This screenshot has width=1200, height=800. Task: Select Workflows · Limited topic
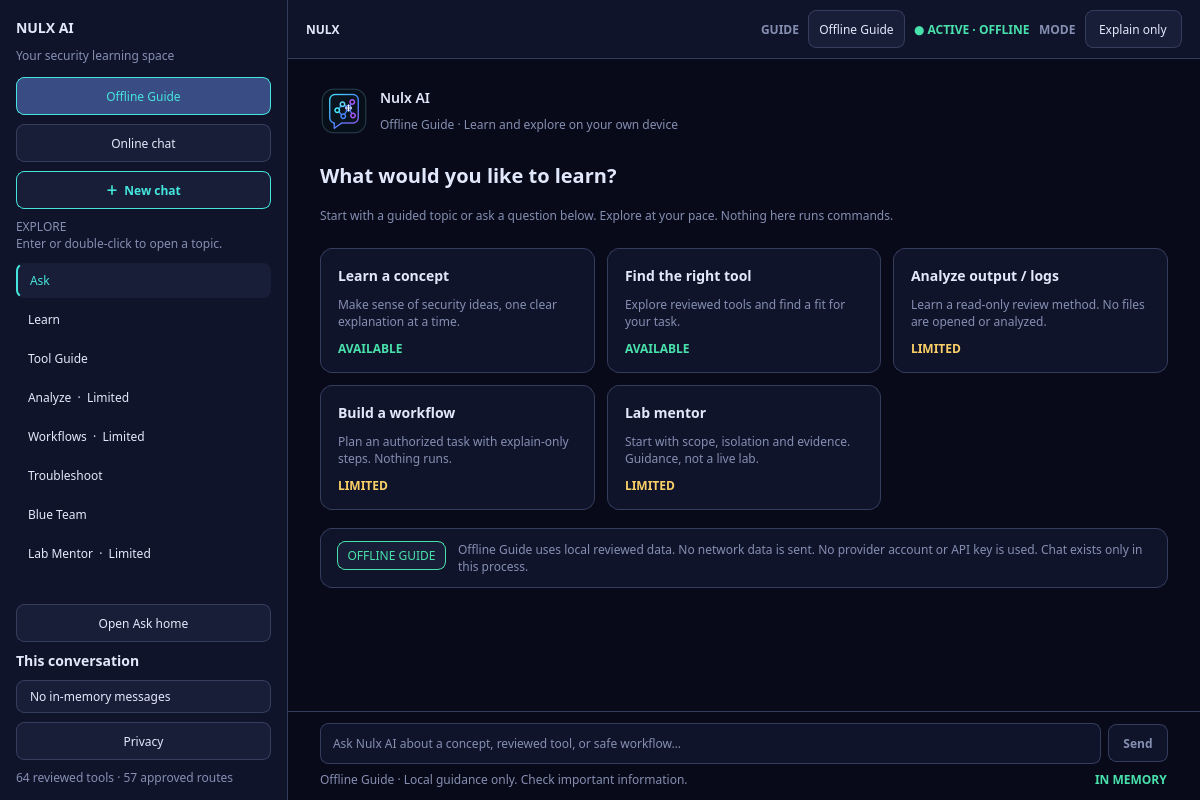(x=143, y=436)
